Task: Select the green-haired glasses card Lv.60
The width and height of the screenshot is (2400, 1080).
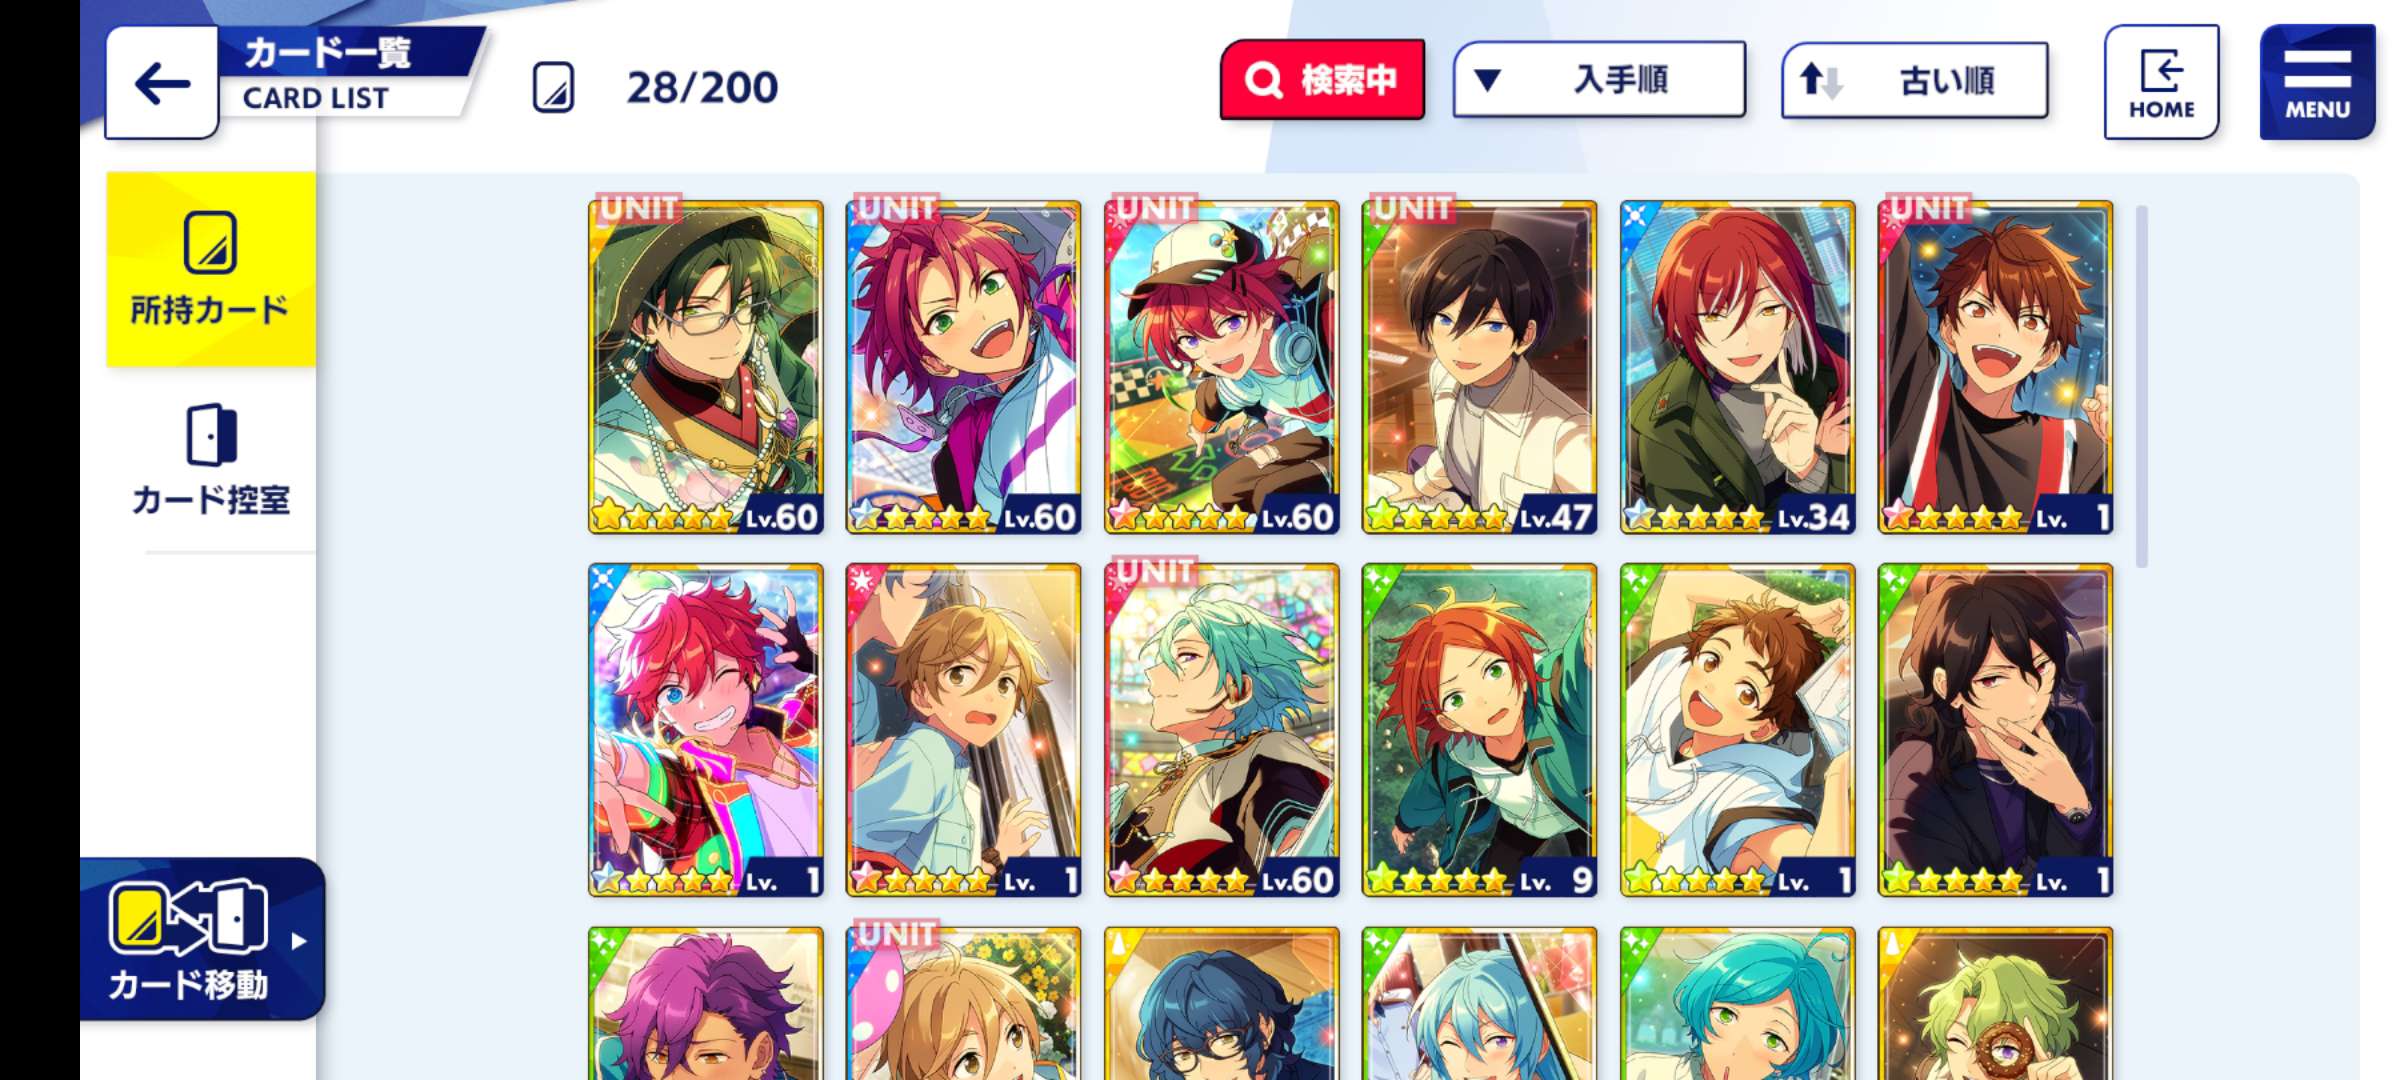Action: 706,367
